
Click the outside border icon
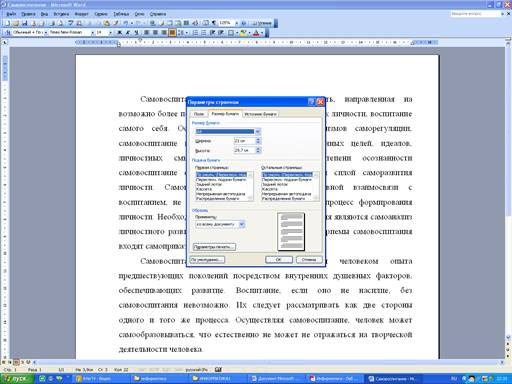tap(231, 32)
